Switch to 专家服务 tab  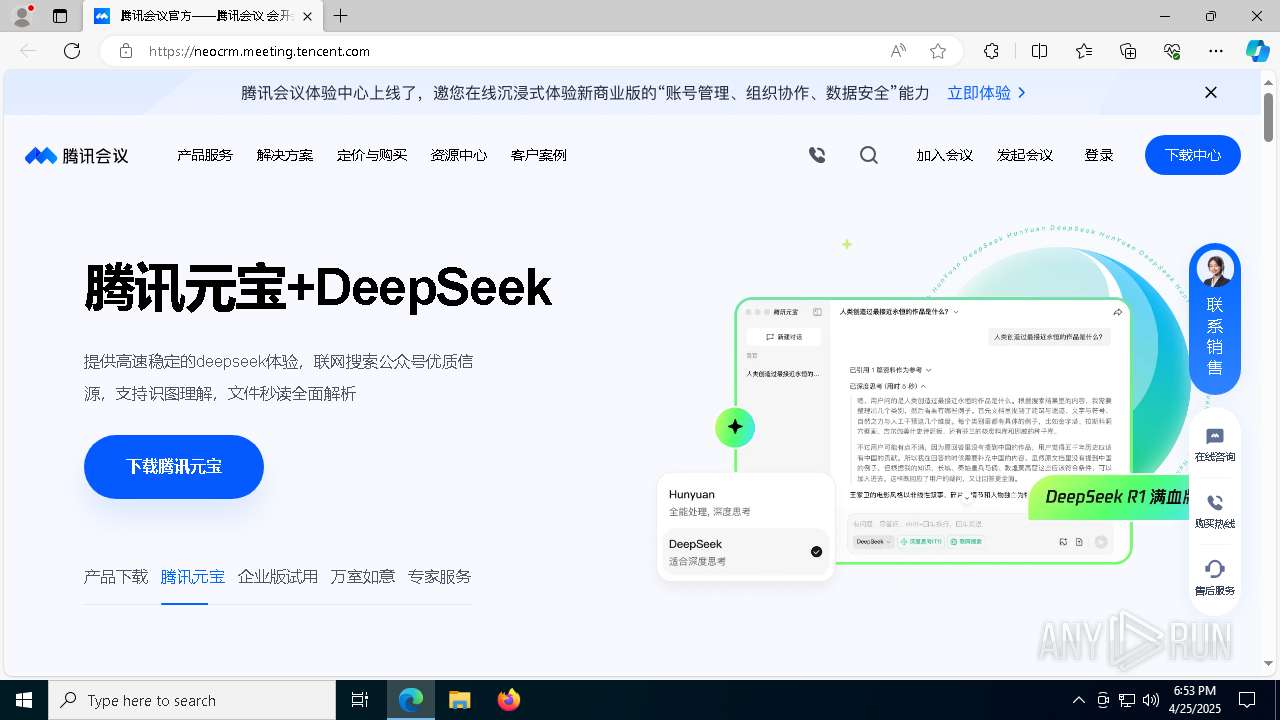(x=439, y=577)
